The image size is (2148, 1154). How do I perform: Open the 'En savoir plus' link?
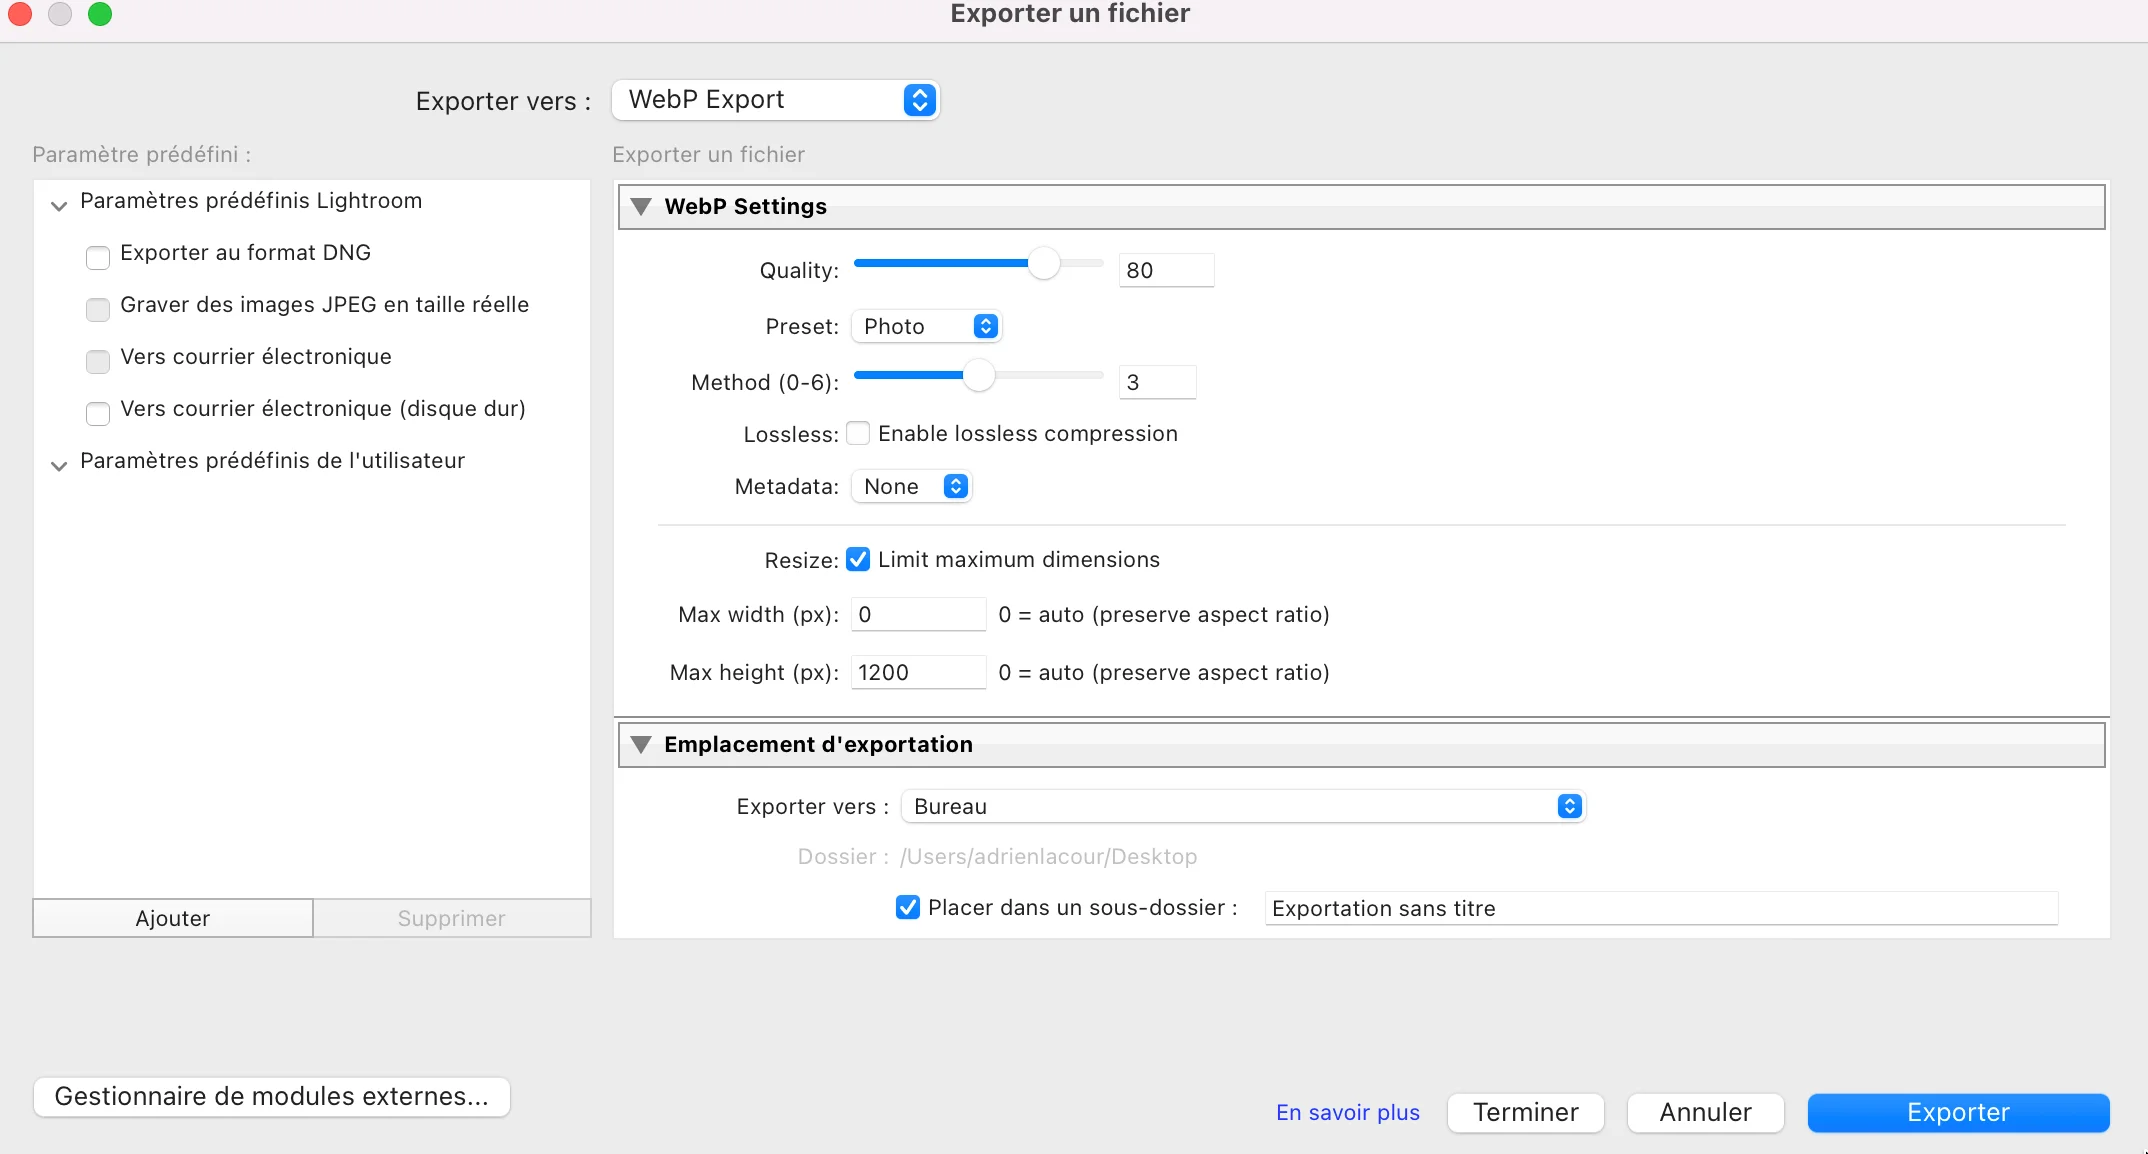1347,1112
